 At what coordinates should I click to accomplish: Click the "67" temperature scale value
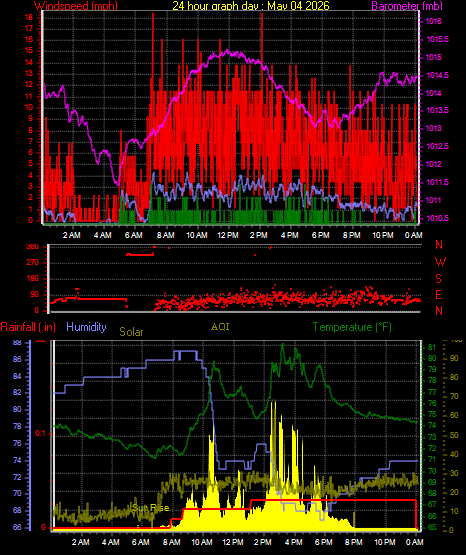click(x=432, y=504)
